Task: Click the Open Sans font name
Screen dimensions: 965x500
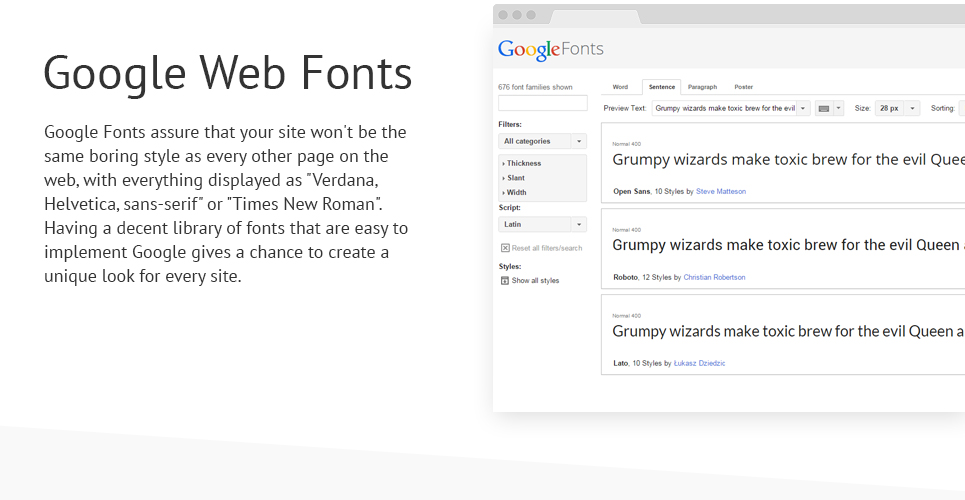Action: click(631, 192)
